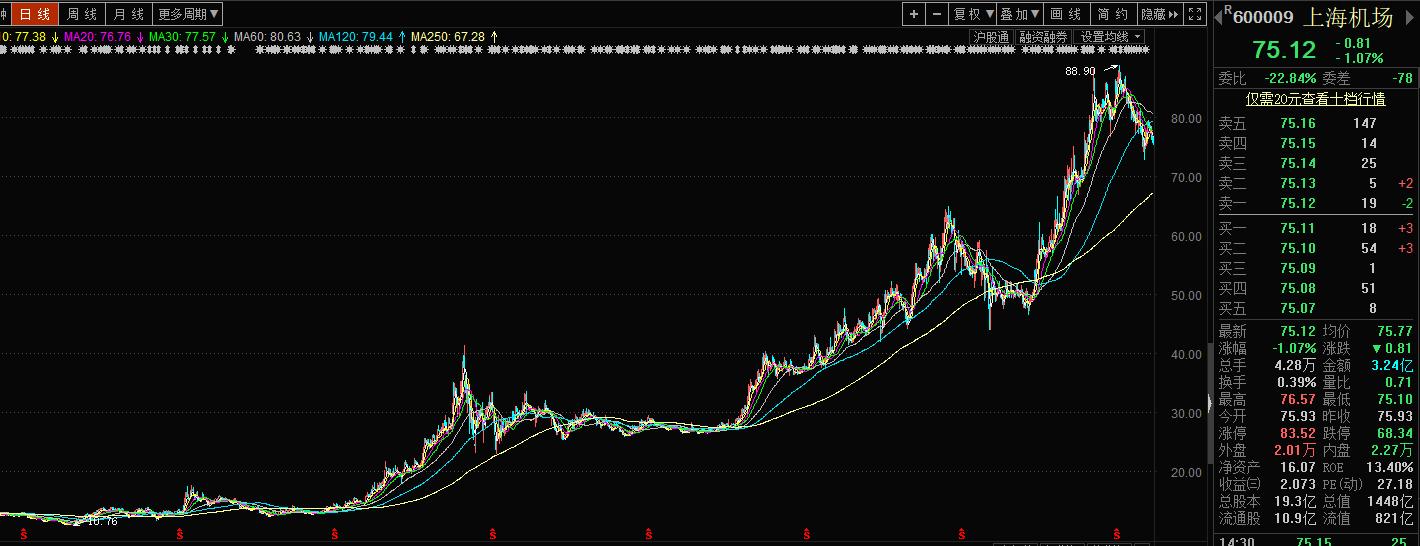This screenshot has width=1420, height=546.
Task: Open 复权 adjustment dropdown
Action: pos(972,14)
